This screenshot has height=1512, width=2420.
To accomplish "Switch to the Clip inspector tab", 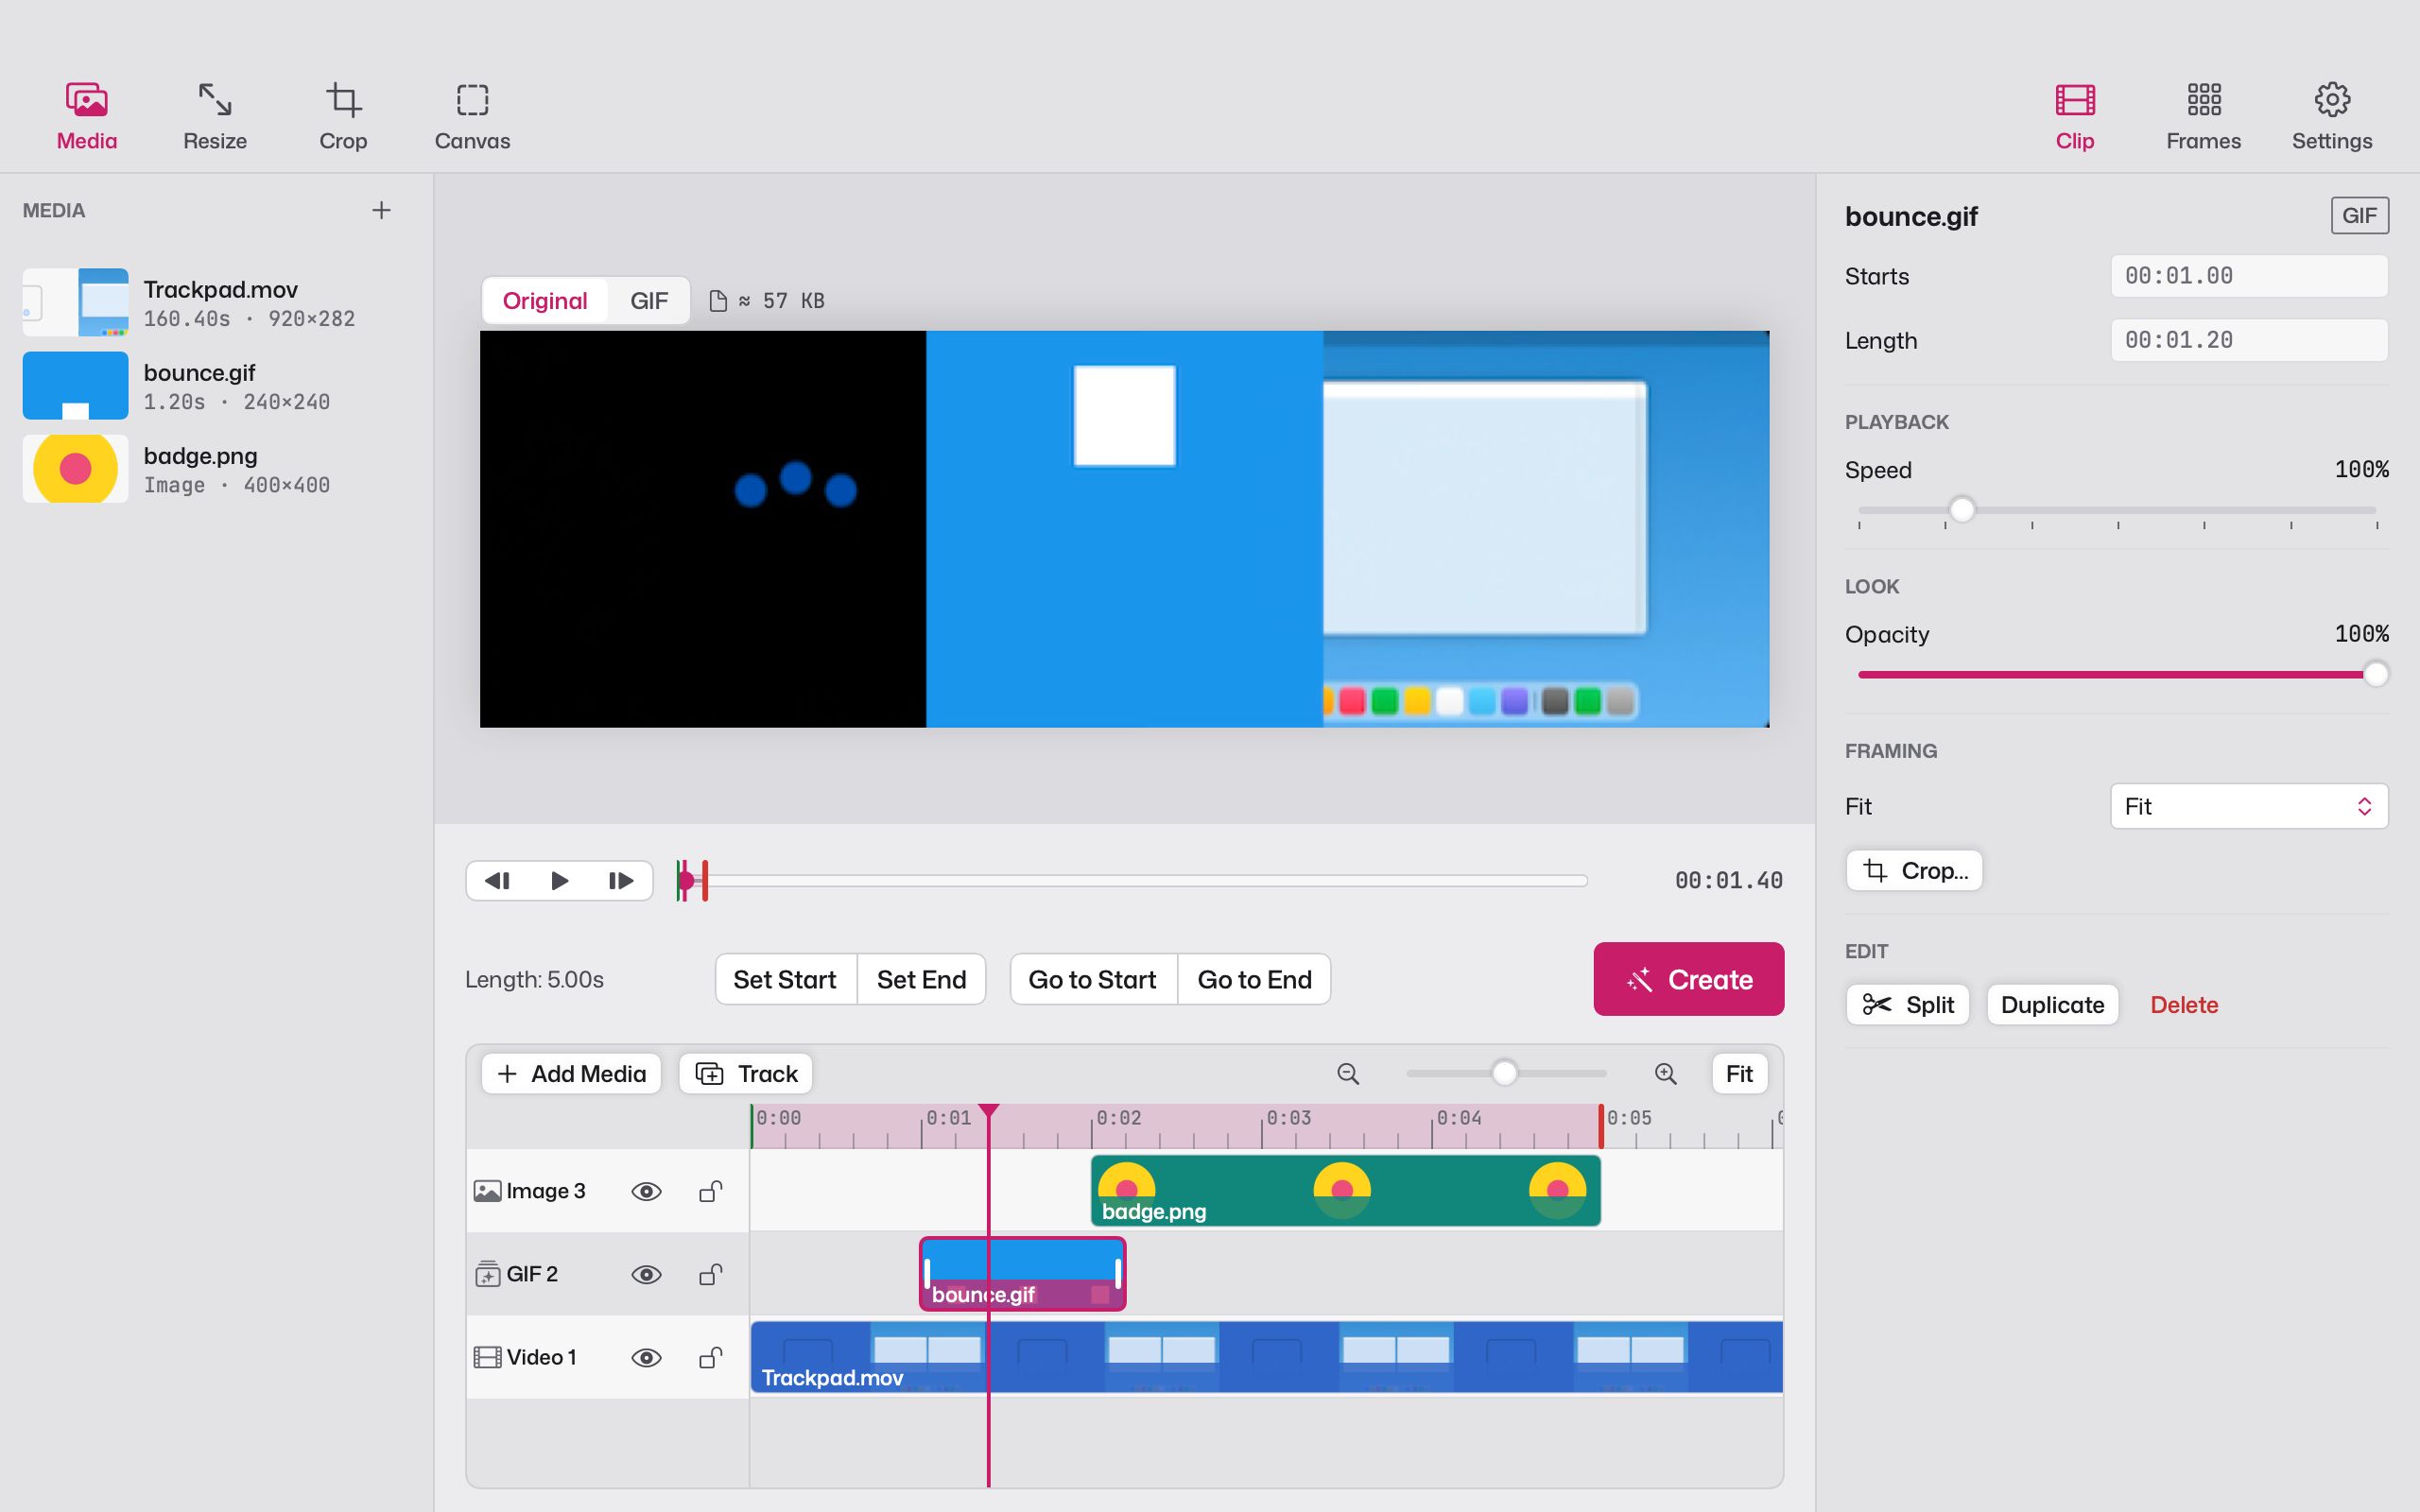I will pyautogui.click(x=2075, y=117).
